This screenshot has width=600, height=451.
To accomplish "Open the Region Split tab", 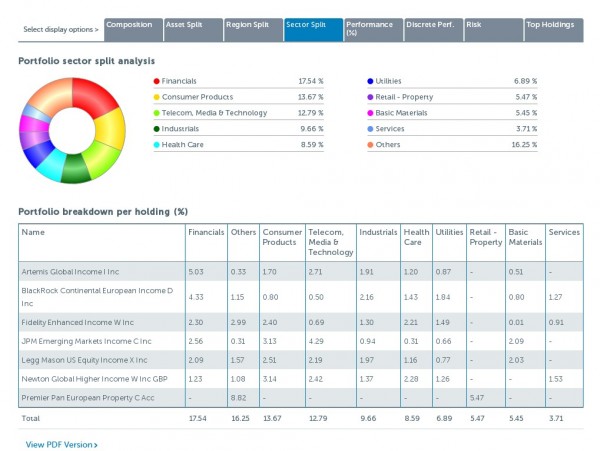I will tap(253, 29).
